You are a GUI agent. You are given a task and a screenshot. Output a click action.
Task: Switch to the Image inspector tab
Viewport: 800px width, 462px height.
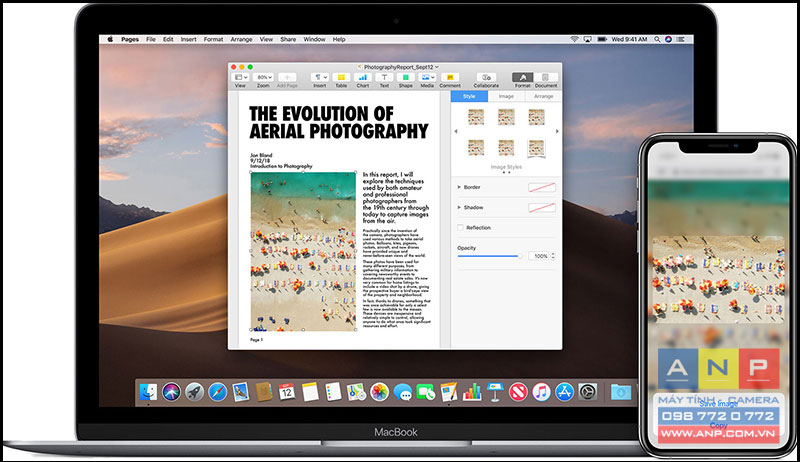[x=506, y=96]
